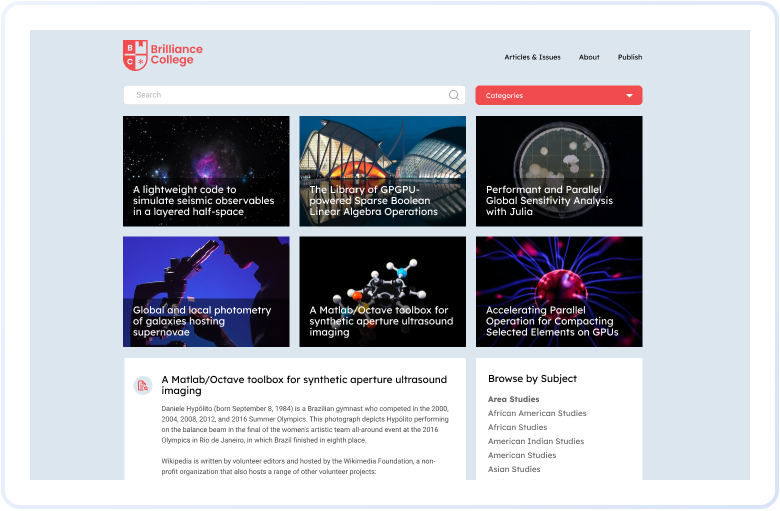
Task: Click the Matlab/Octave toolbox article heading
Action: point(304,385)
